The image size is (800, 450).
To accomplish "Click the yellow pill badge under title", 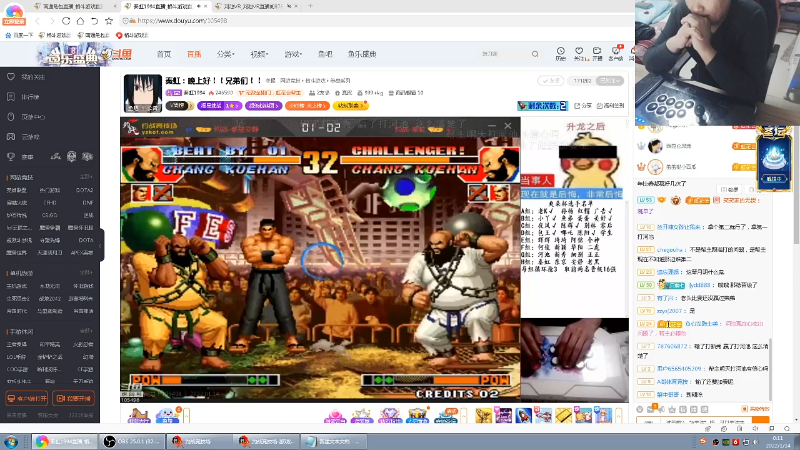I will pyautogui.click(x=350, y=106).
